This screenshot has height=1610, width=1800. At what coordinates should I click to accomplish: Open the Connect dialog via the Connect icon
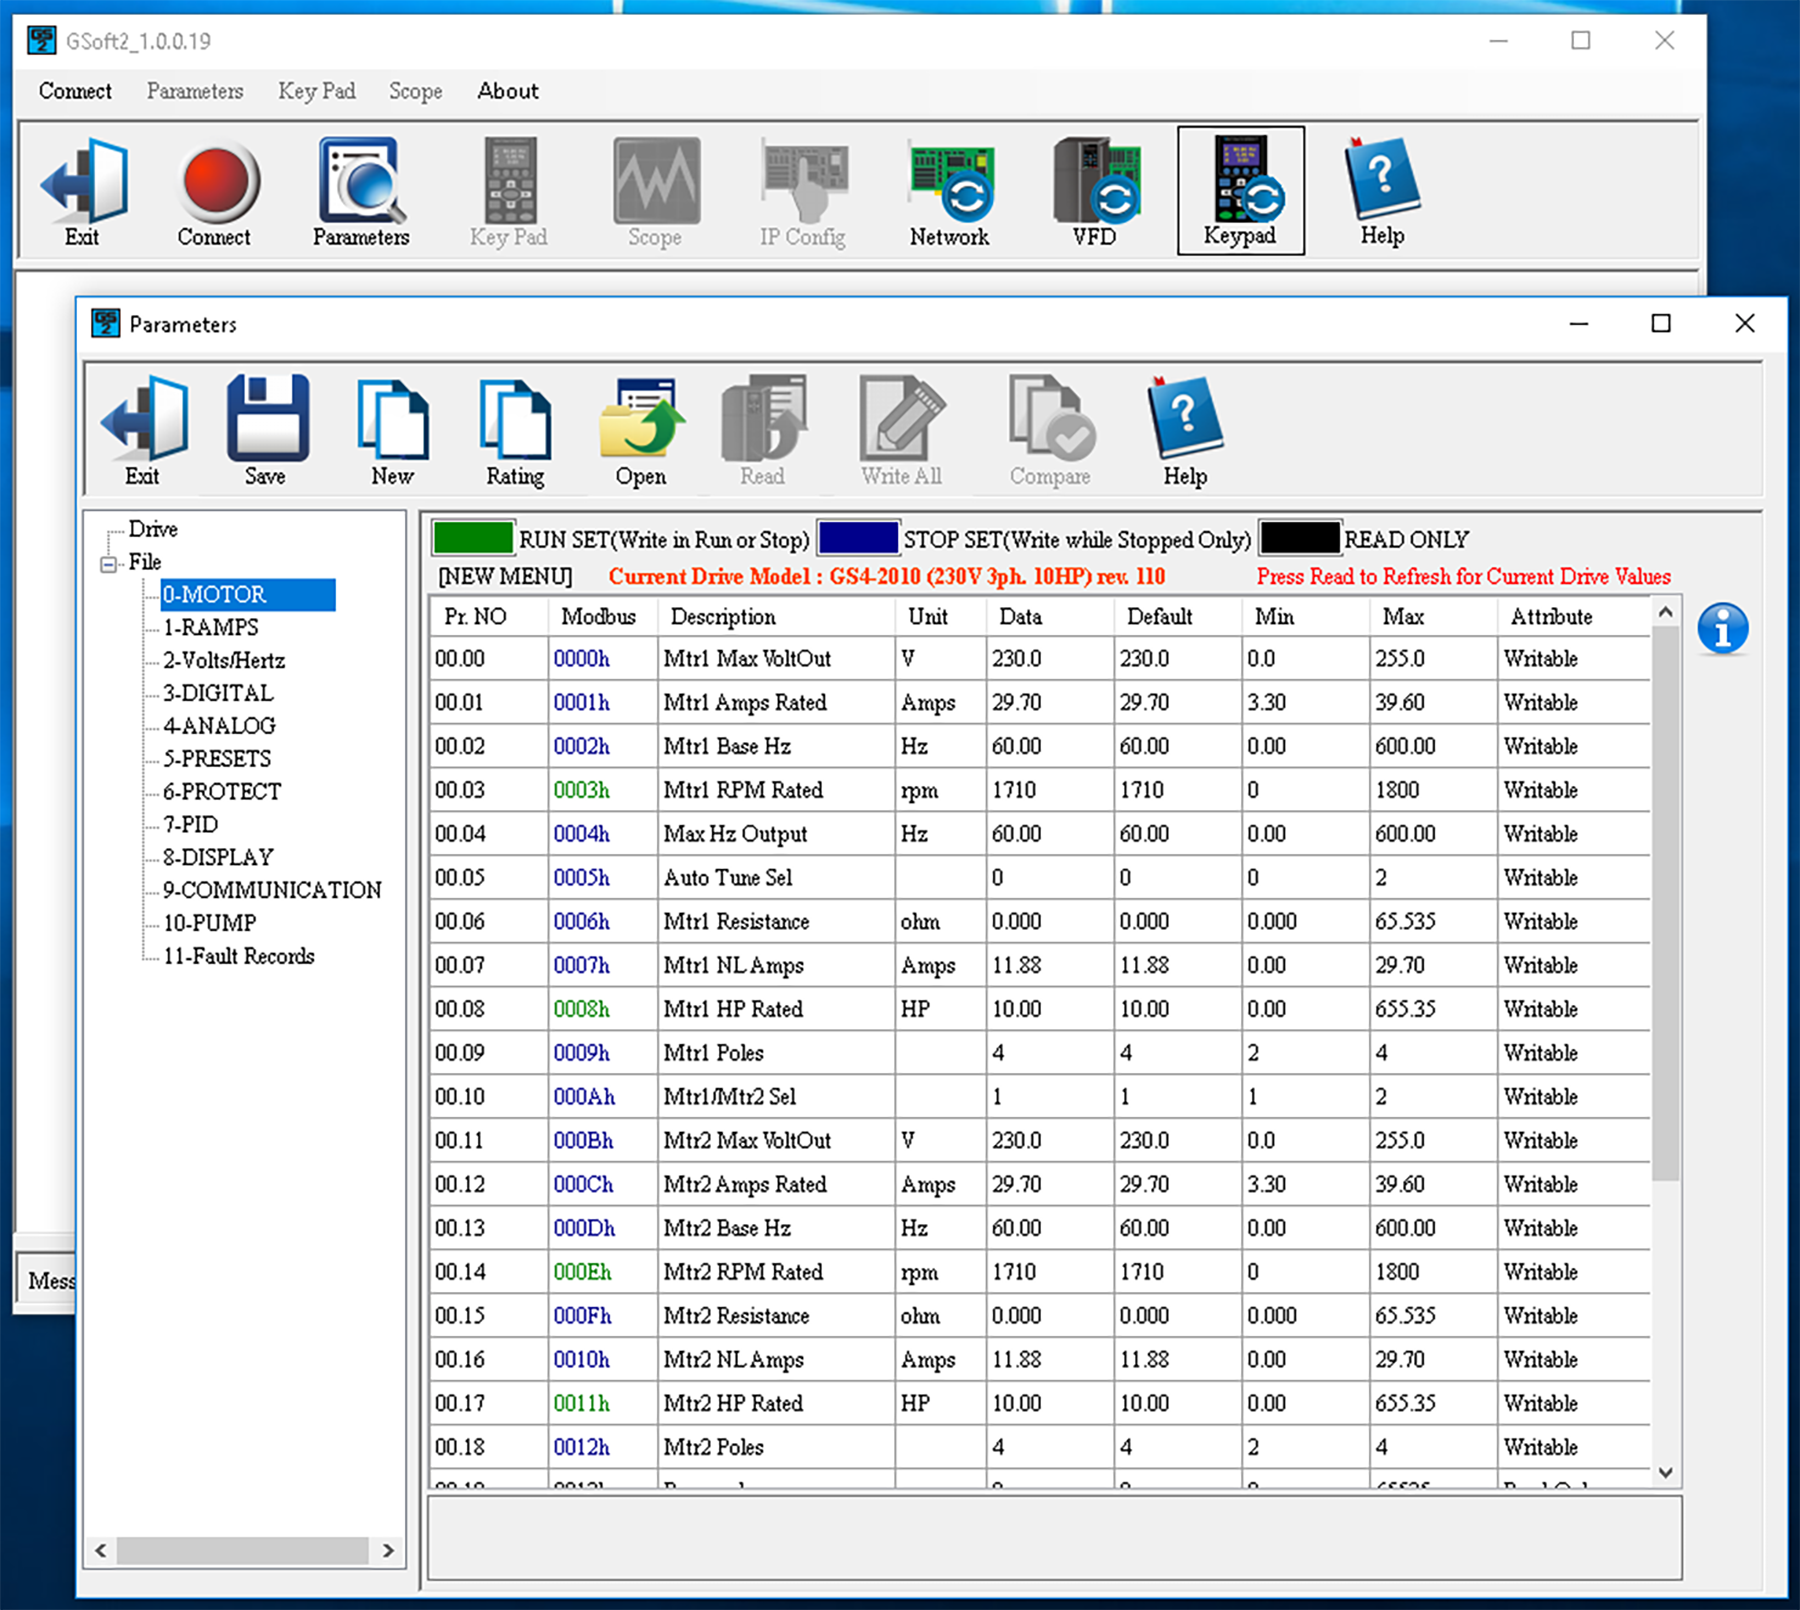click(214, 190)
